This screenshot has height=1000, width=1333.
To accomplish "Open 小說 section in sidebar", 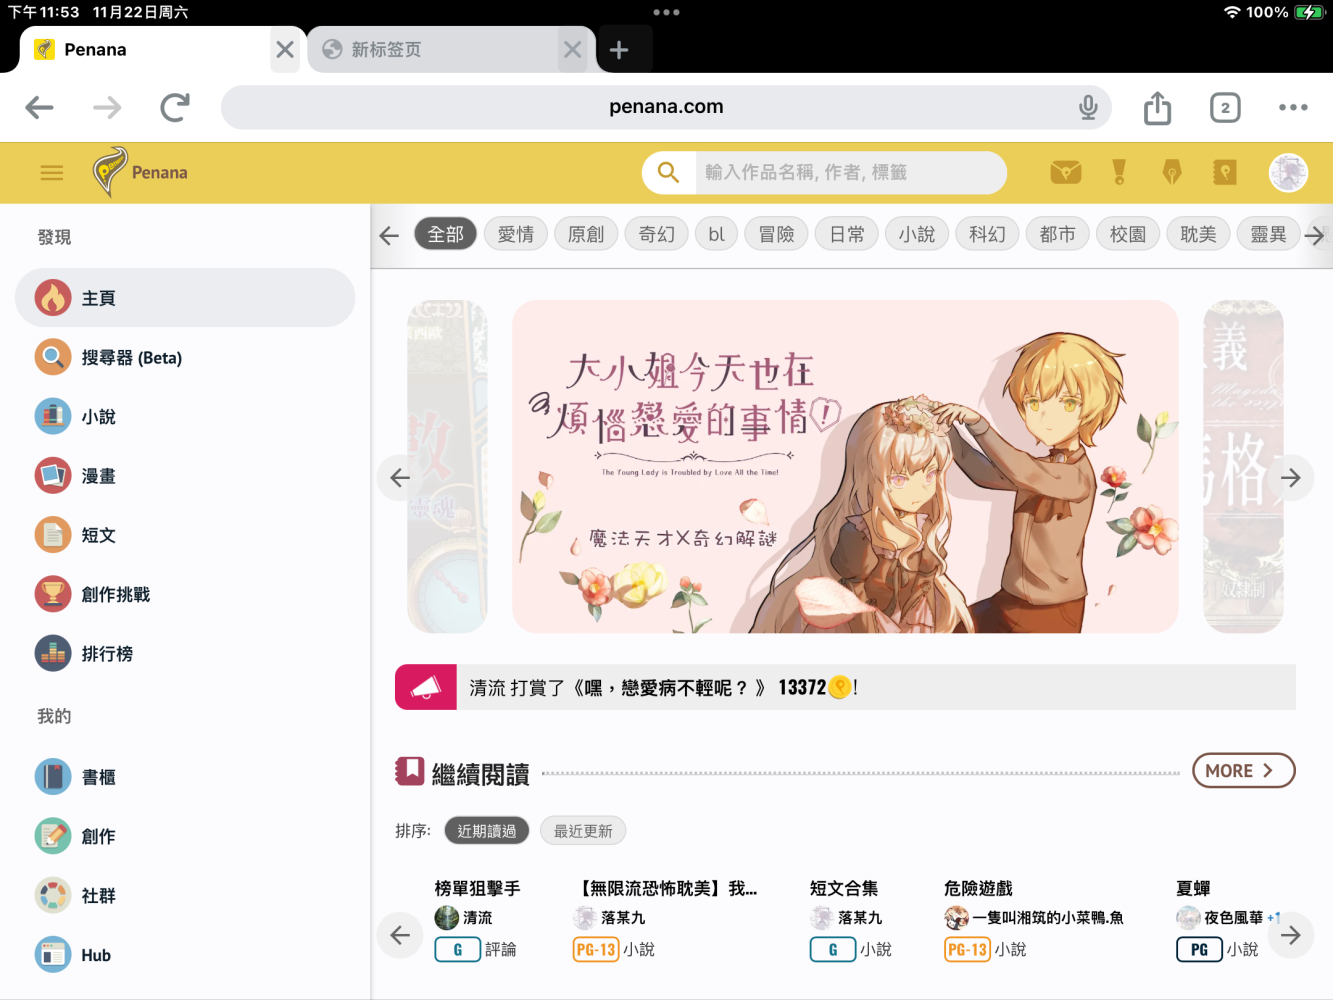I will coord(185,416).
